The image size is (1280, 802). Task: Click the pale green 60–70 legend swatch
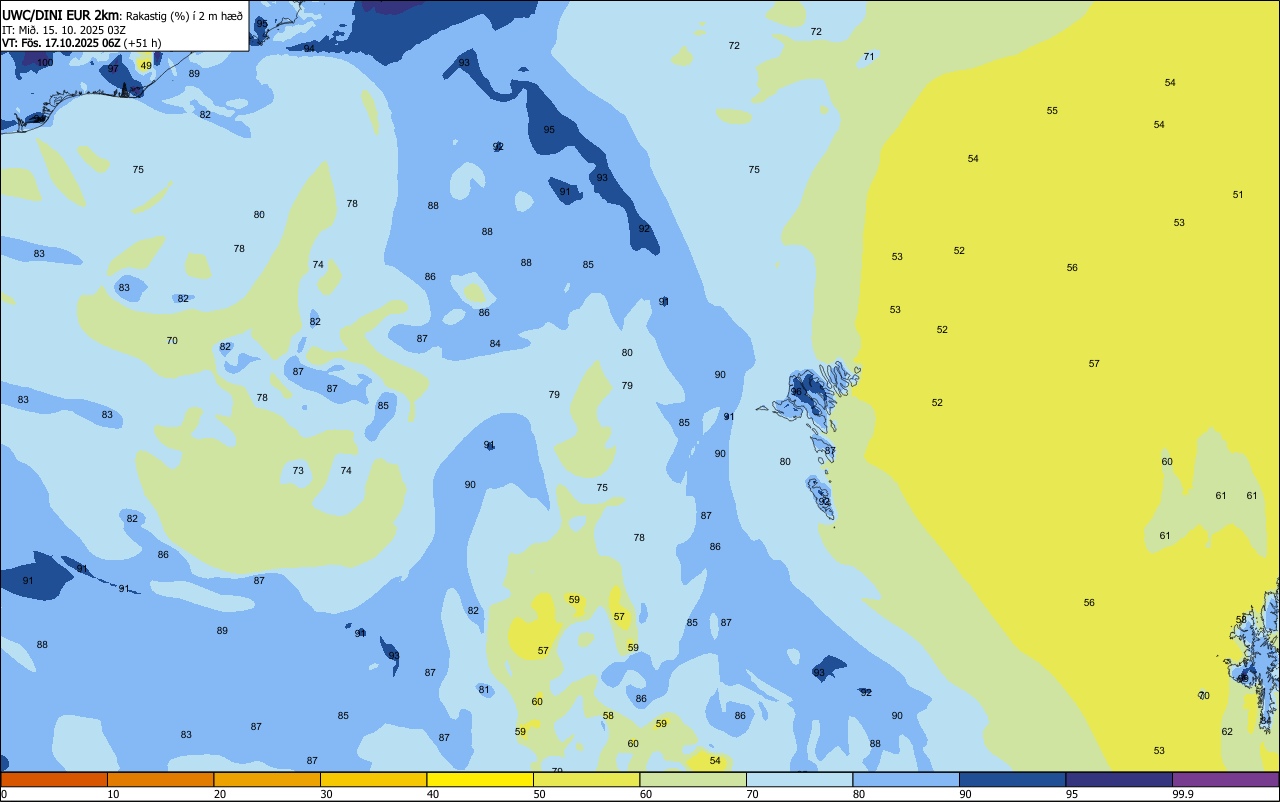pos(693,779)
